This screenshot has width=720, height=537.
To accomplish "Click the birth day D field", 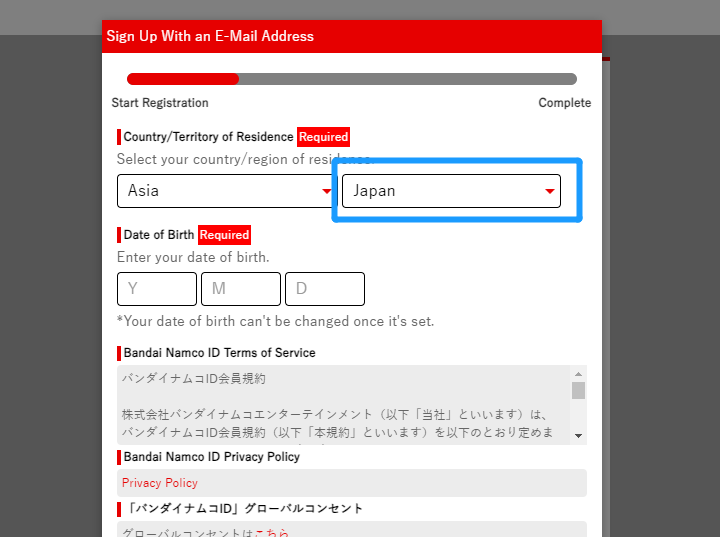I will [325, 289].
